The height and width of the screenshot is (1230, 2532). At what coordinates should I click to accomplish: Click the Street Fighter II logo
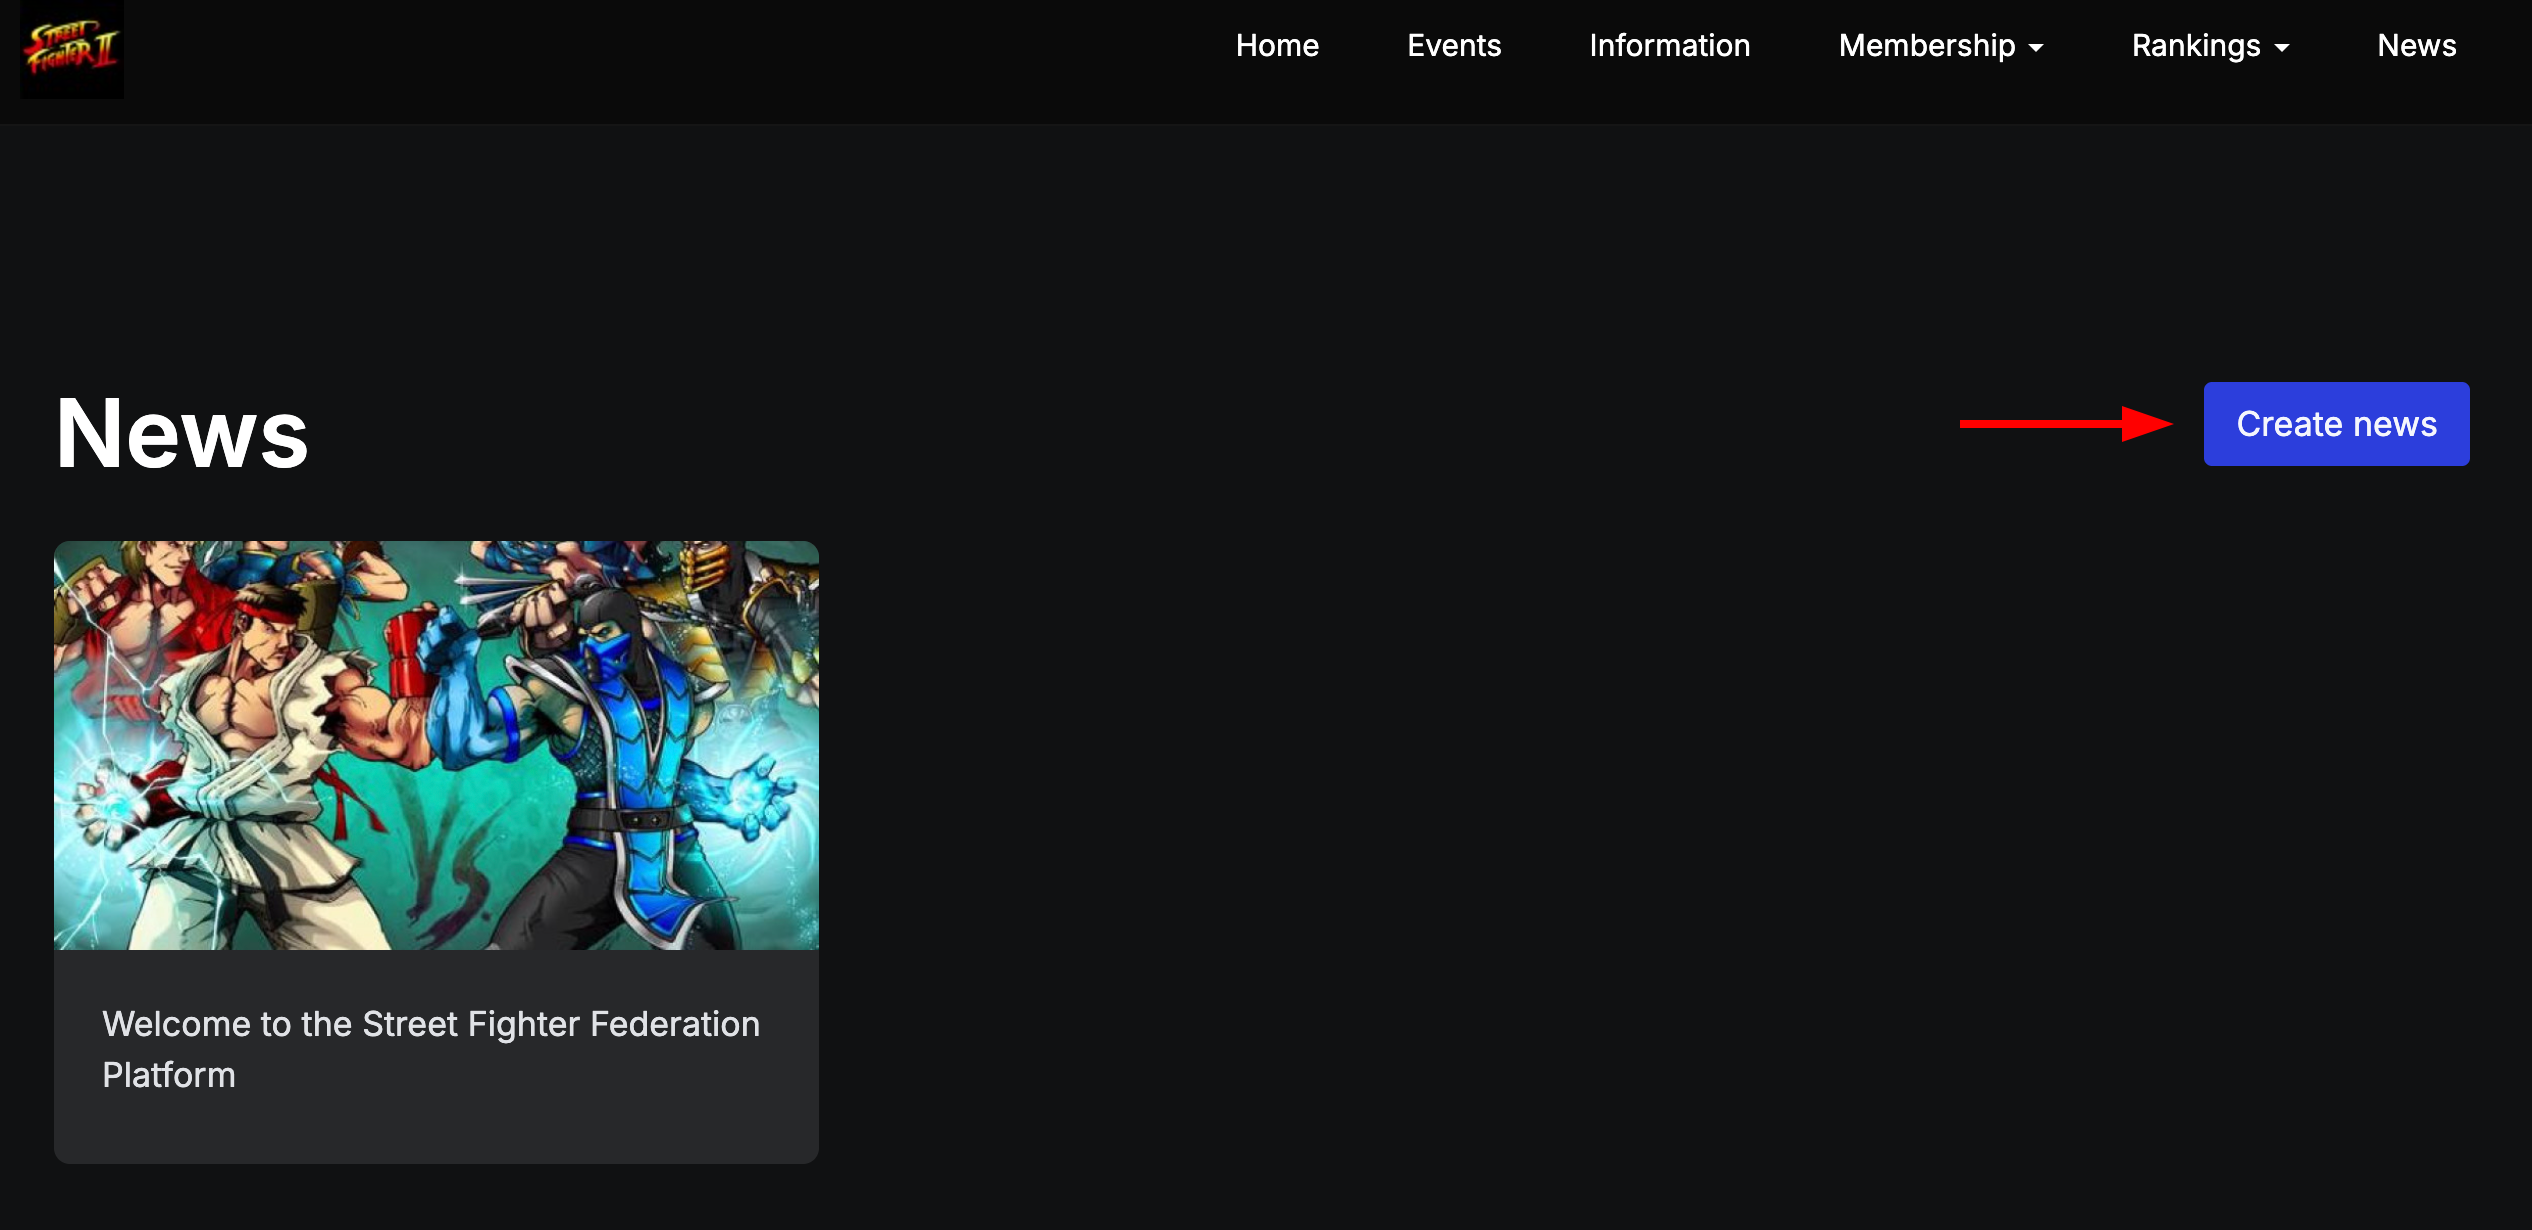[x=72, y=48]
